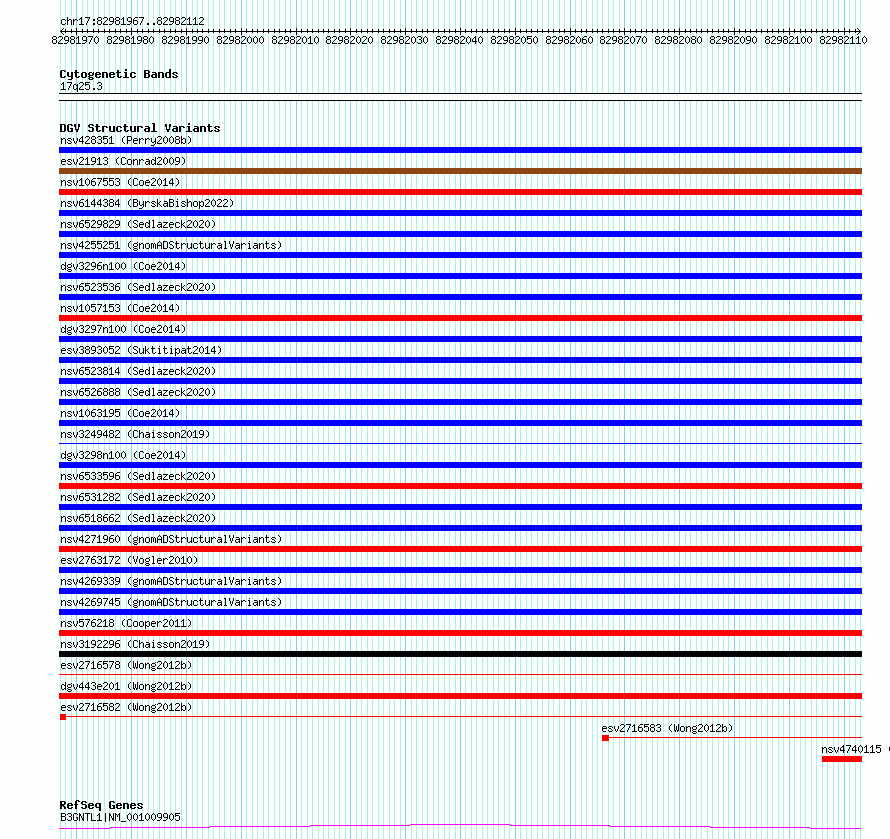Screen dimensions: 890x839
Task: Click ruler position 82981970
Action: tap(75, 40)
